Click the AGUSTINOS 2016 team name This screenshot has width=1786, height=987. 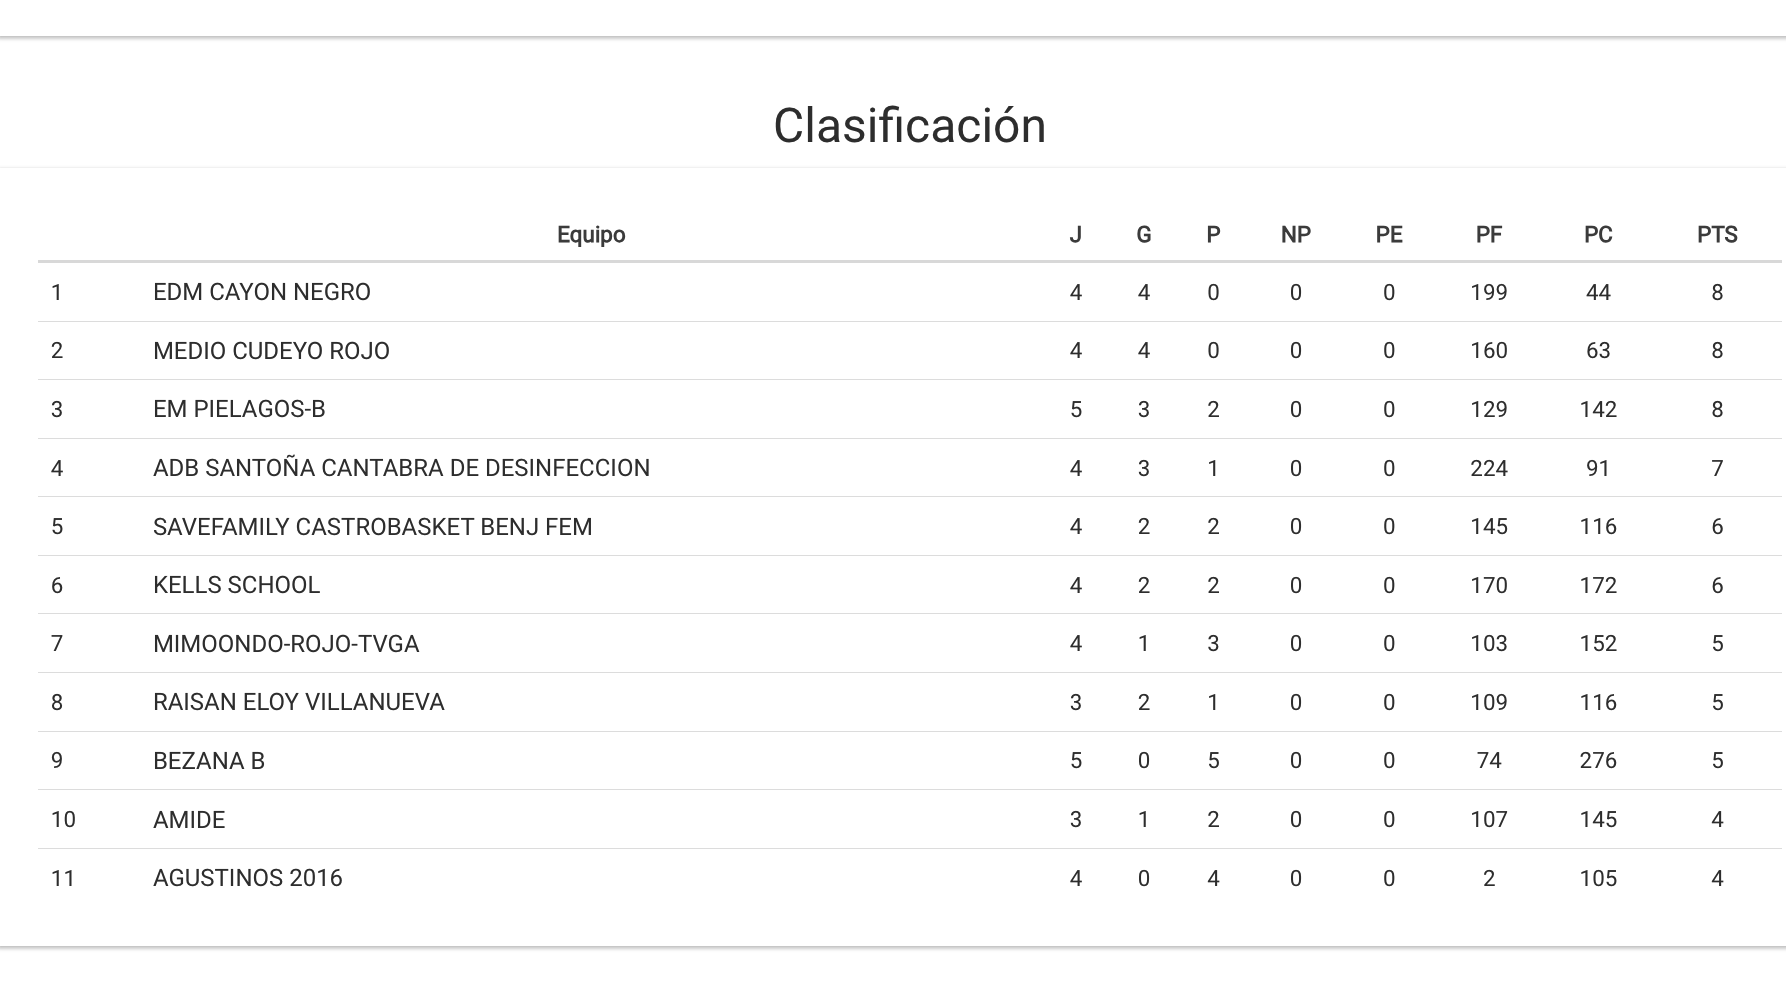coord(247,878)
